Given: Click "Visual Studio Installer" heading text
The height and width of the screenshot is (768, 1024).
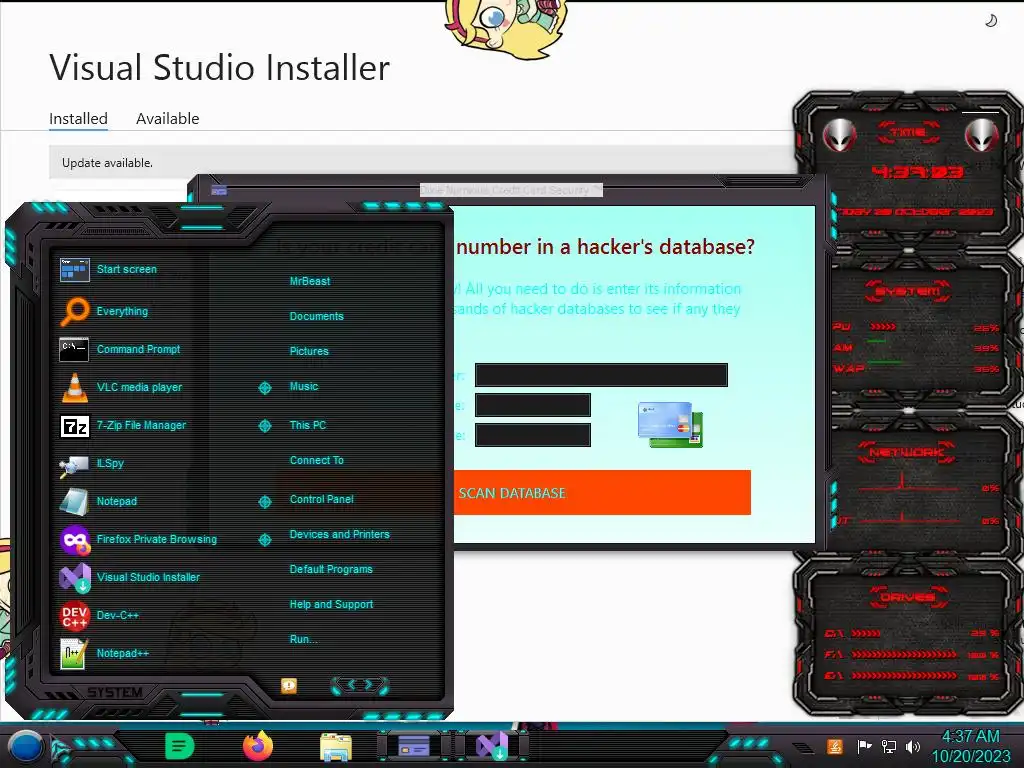Looking at the screenshot, I should coord(219,67).
